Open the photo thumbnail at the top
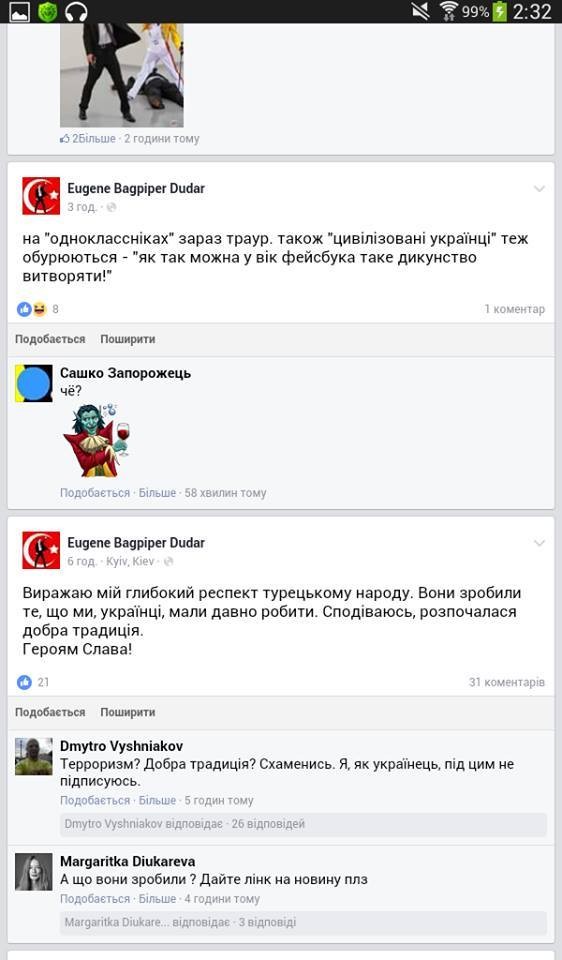The width and height of the screenshot is (562, 960). tap(122, 75)
